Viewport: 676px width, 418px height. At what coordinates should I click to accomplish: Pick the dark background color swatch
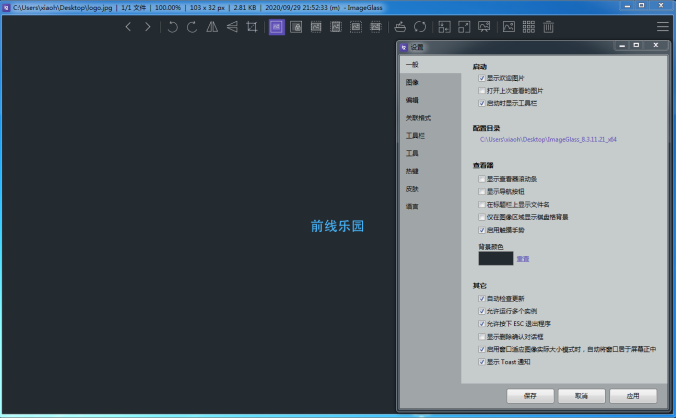496,259
